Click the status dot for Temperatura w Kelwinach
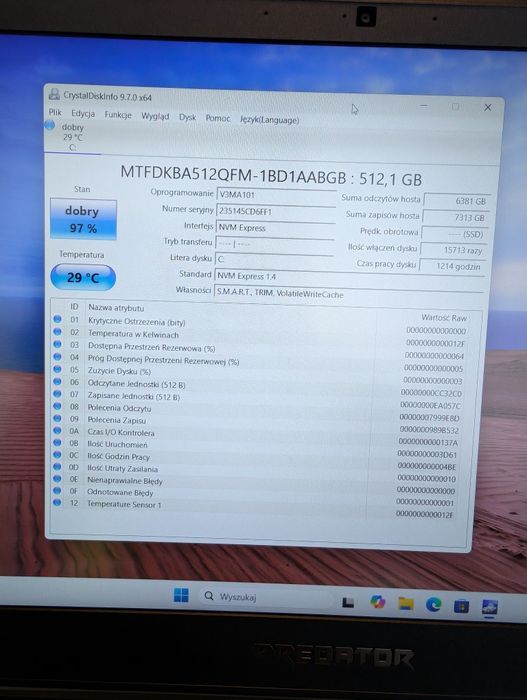527x700 pixels. pos(57,331)
